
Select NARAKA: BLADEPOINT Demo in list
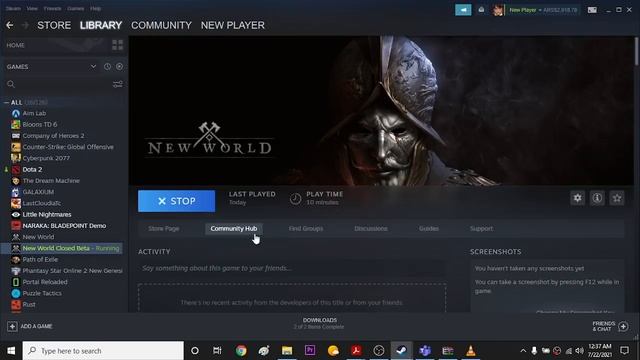(x=64, y=226)
